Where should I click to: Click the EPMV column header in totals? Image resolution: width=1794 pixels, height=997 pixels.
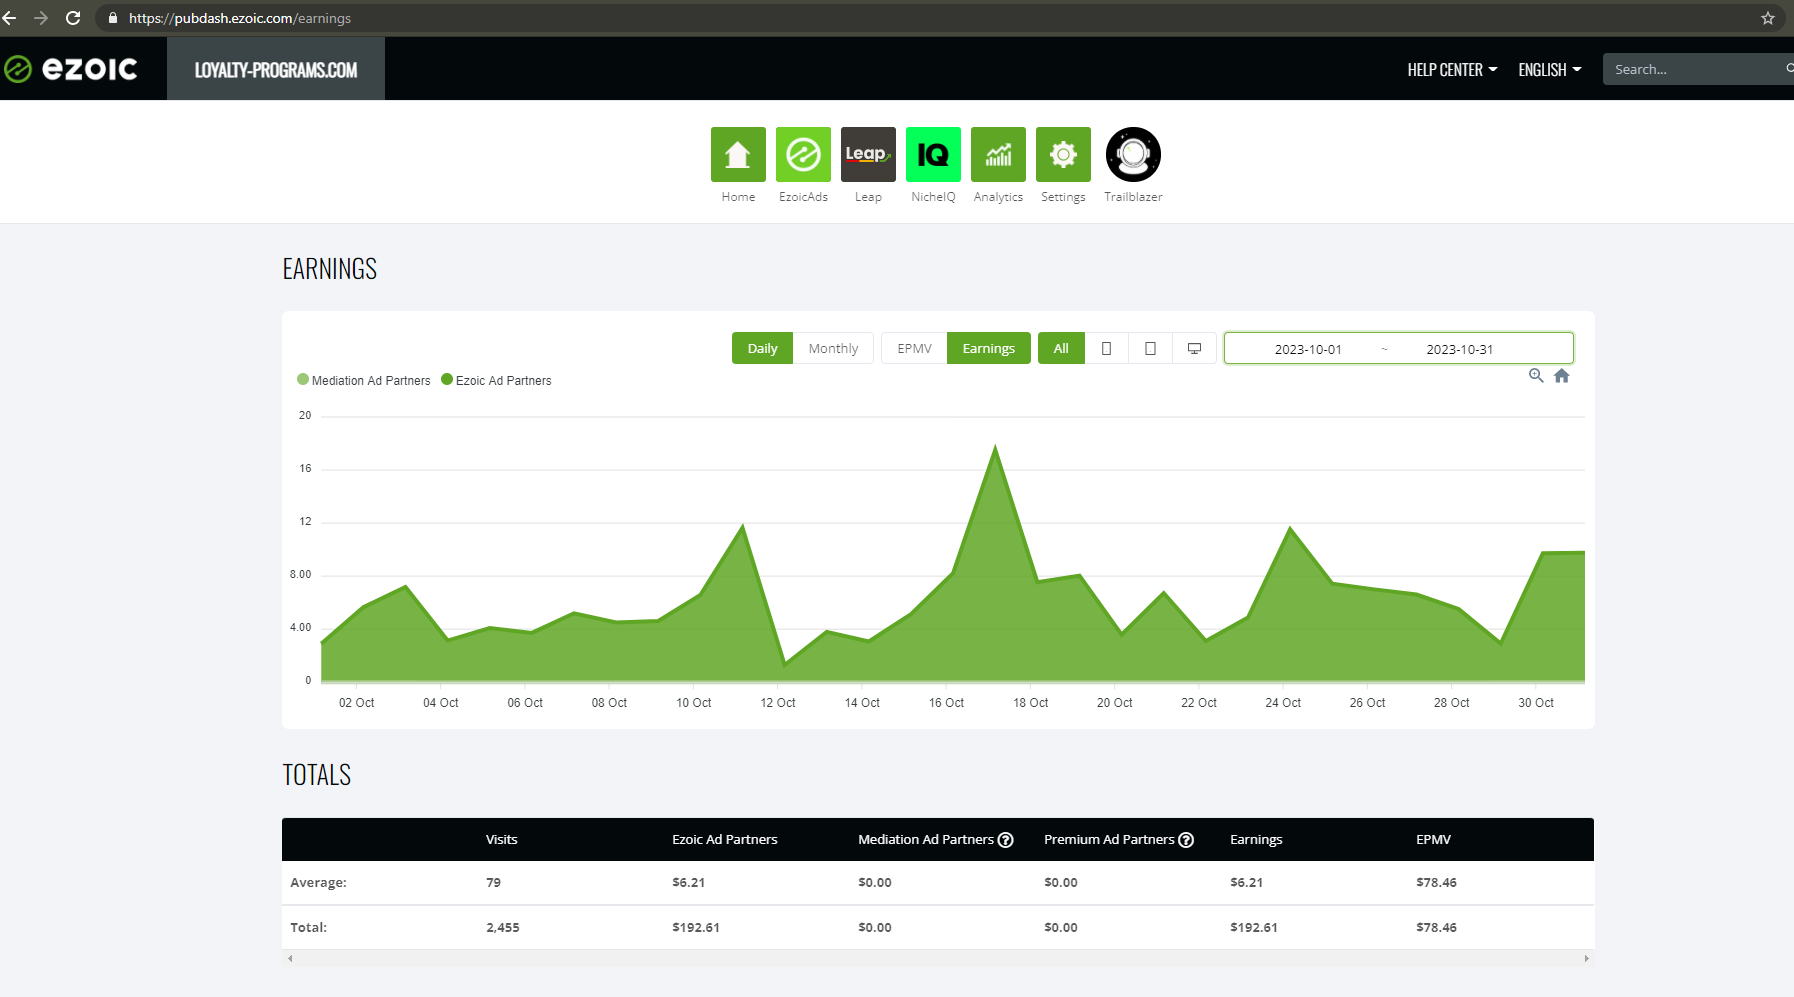(x=1433, y=840)
